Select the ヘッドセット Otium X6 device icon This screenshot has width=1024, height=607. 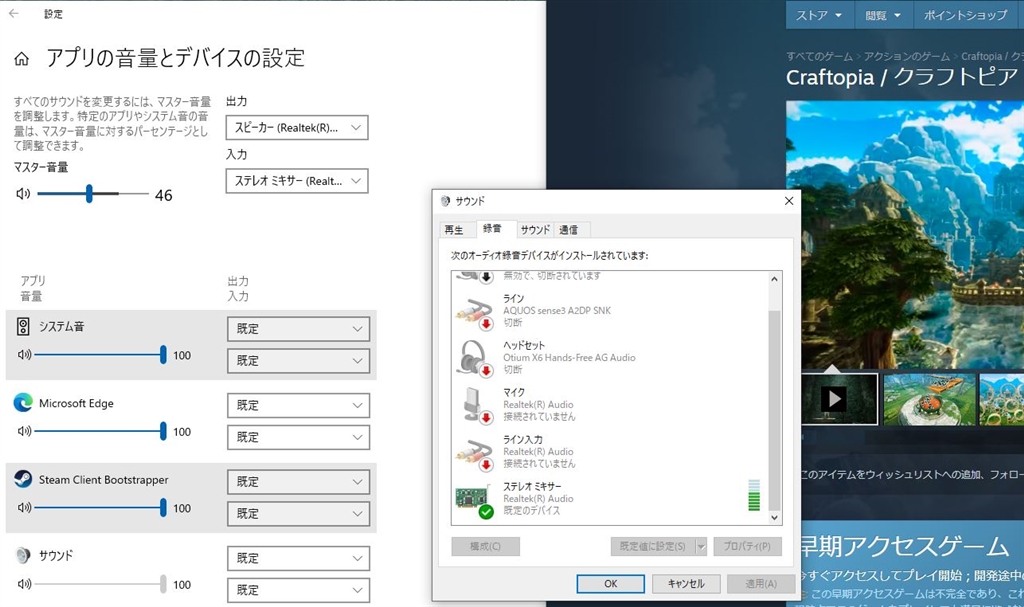pyautogui.click(x=474, y=358)
